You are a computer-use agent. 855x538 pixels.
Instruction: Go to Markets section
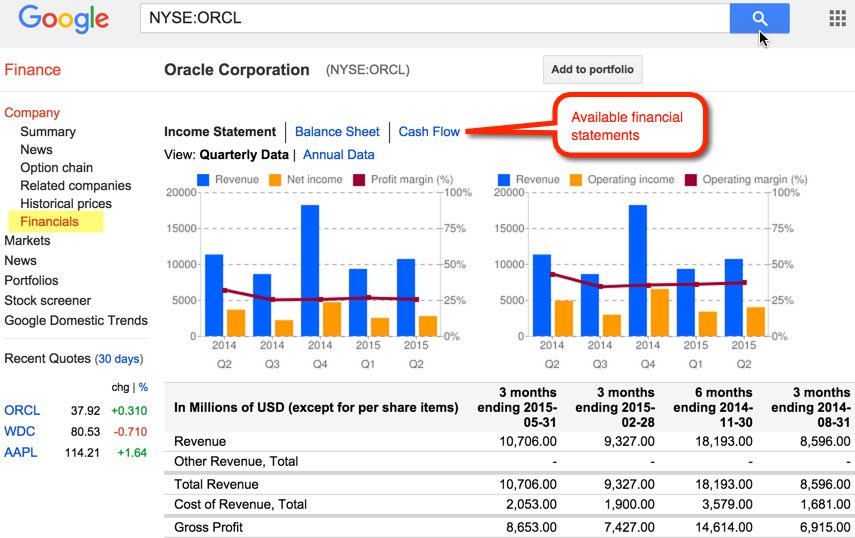pos(27,241)
